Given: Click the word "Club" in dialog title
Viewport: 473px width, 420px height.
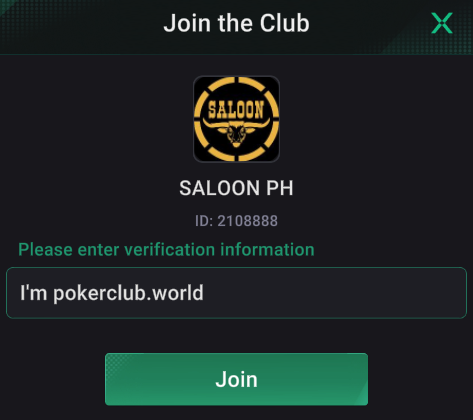Looking at the screenshot, I should click(x=285, y=23).
